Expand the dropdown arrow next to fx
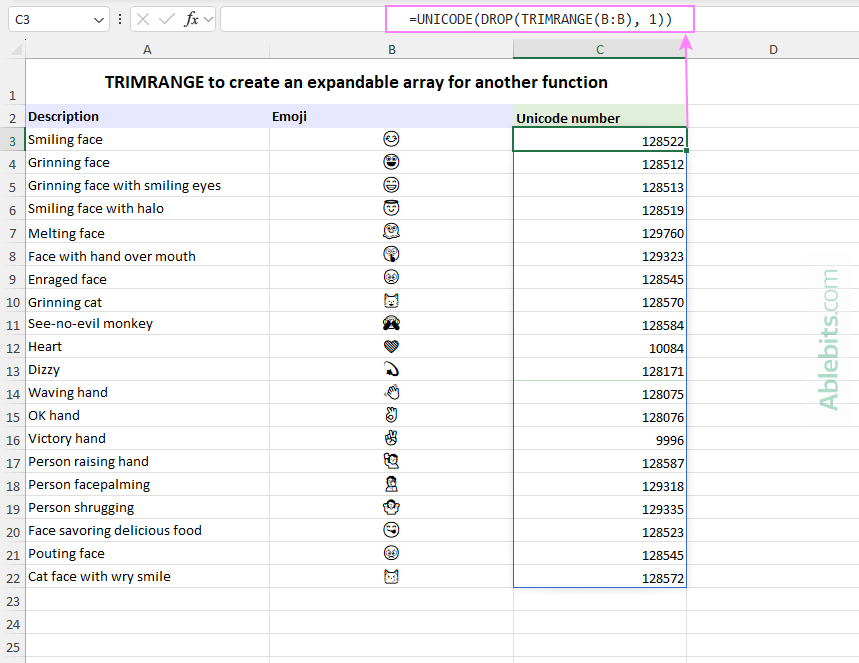The image size is (859, 663). point(207,19)
